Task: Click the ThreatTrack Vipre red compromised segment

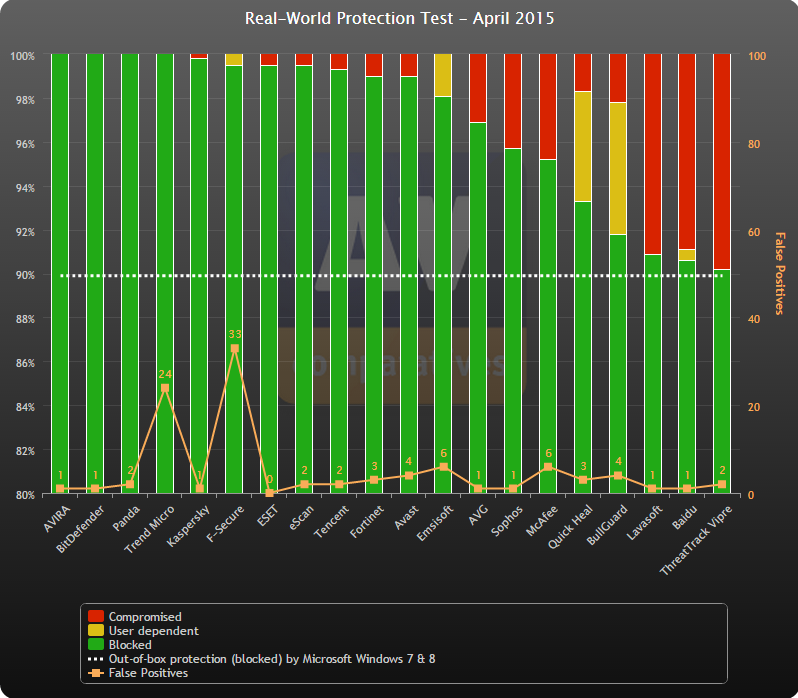Action: [x=722, y=161]
